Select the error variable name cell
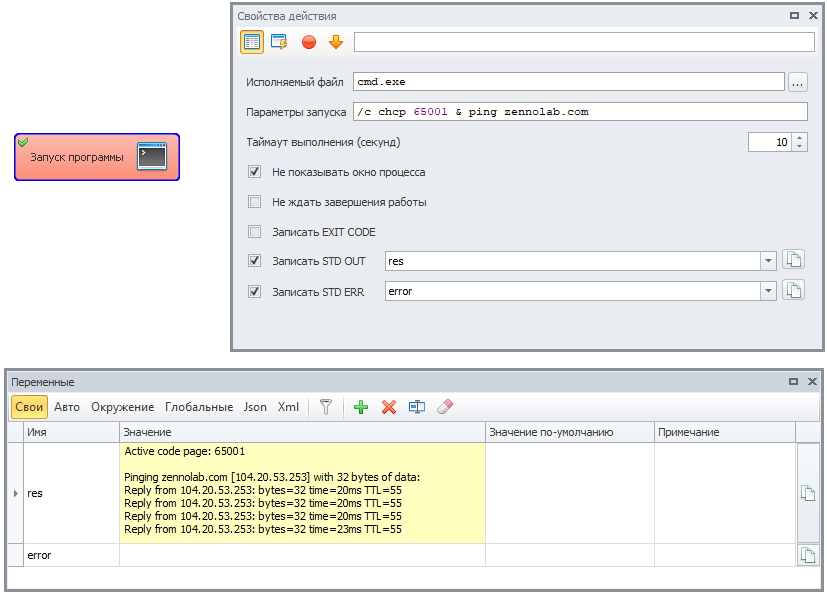The height and width of the screenshot is (597, 827). coord(71,555)
